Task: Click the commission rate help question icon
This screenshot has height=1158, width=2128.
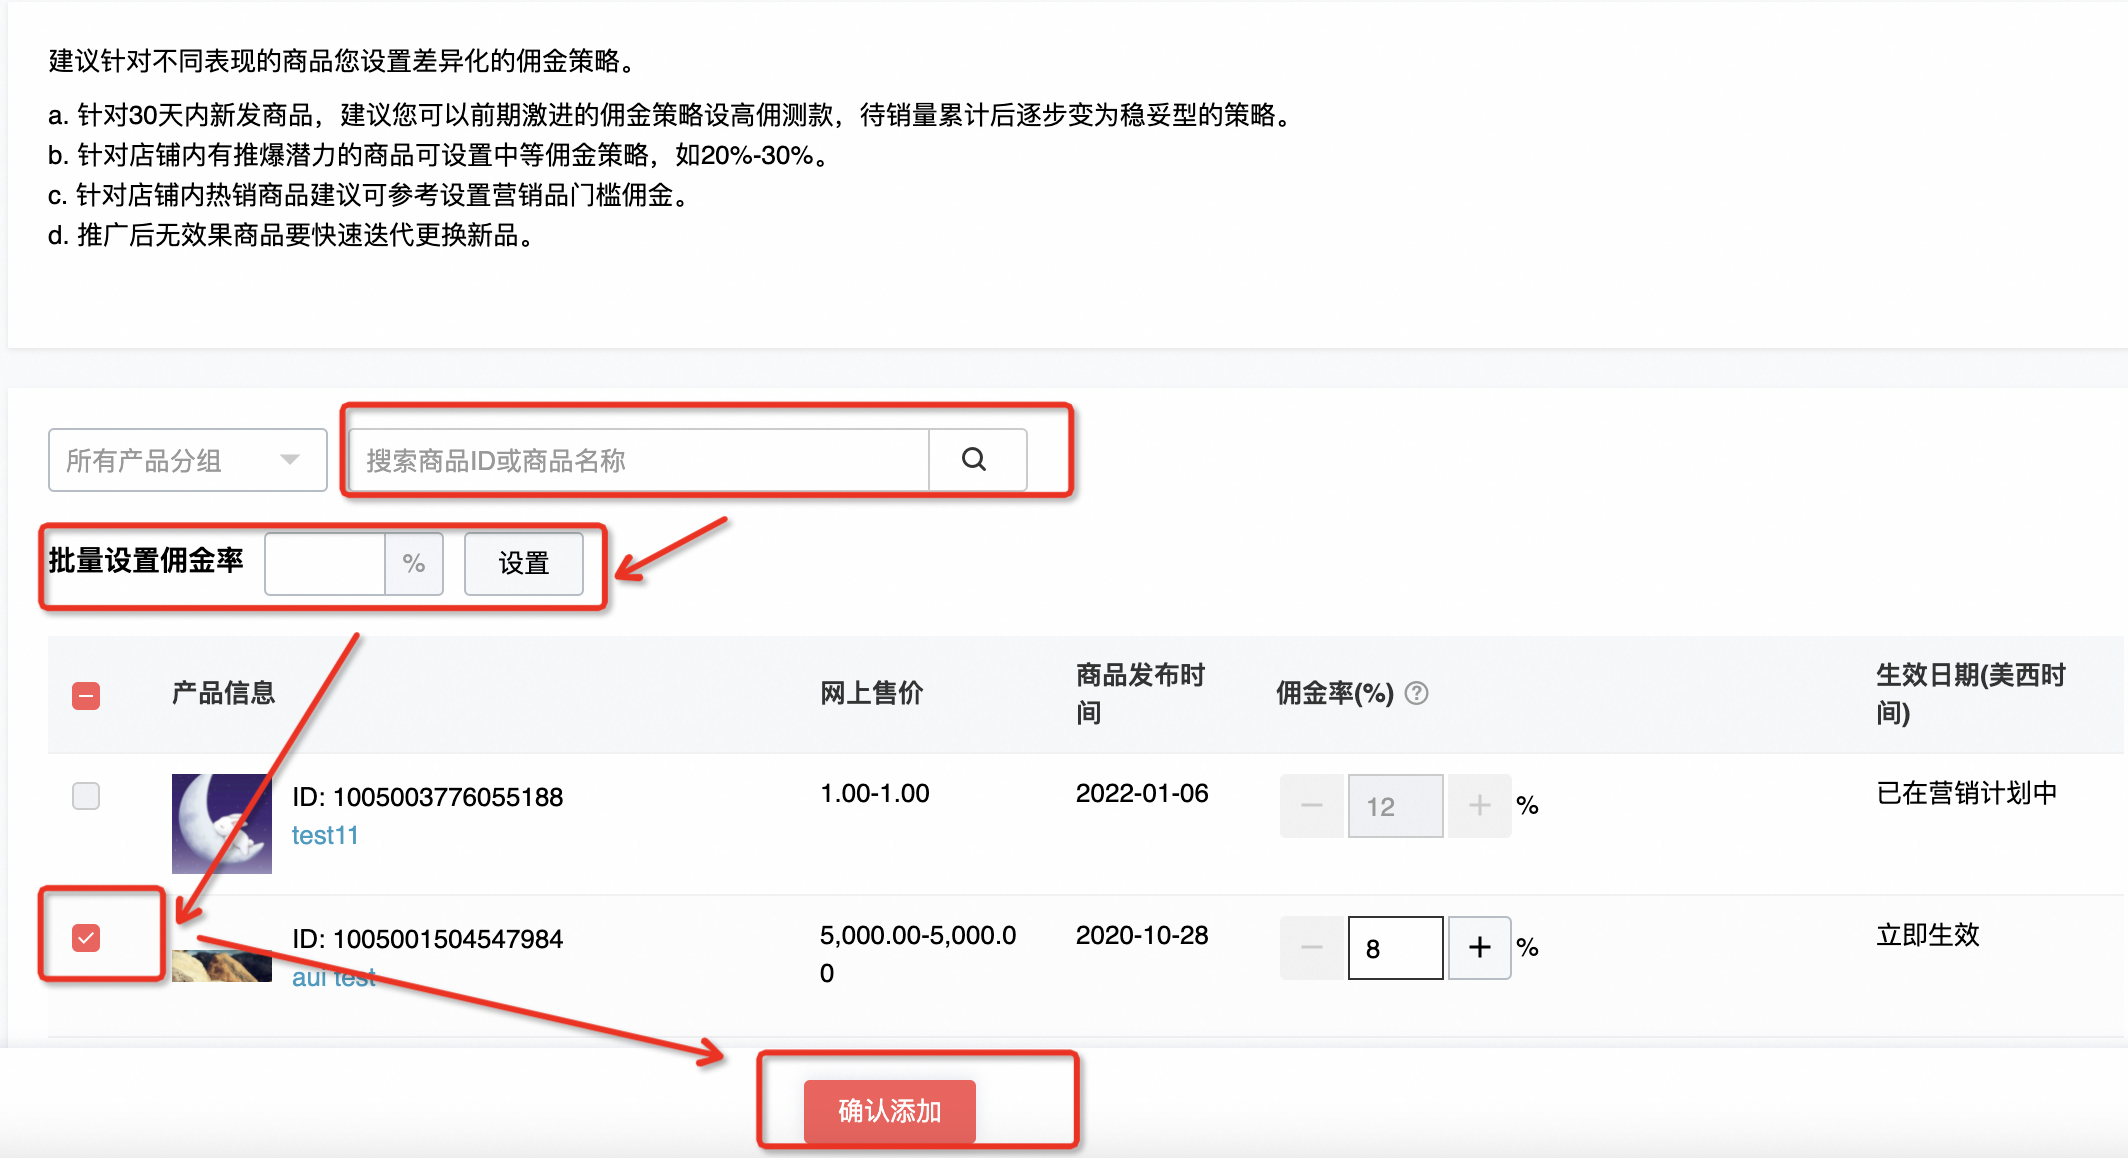Action: (1416, 693)
